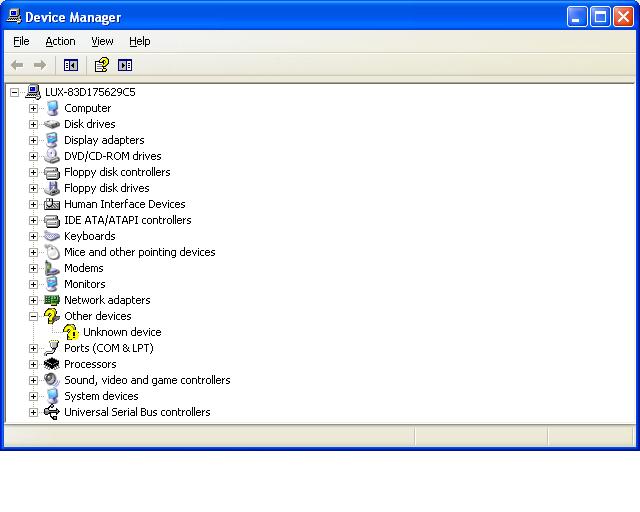
Task: Click the Floppy disk controllers icon
Action: (x=52, y=172)
